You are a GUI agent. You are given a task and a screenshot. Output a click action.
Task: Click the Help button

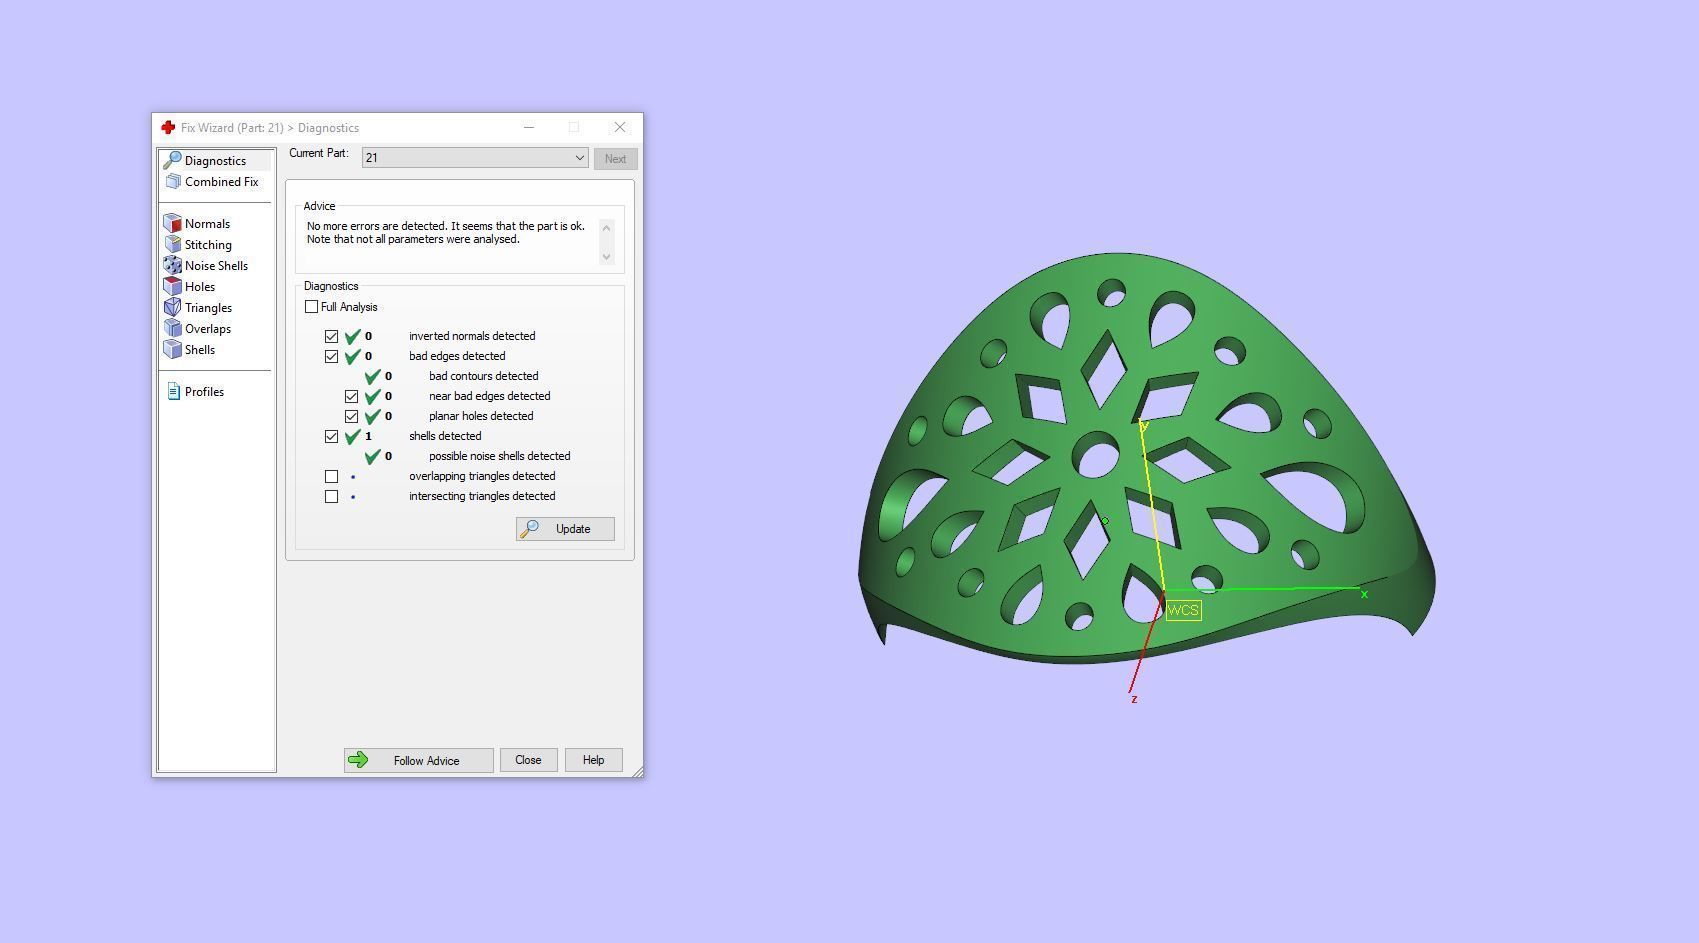[x=593, y=760]
